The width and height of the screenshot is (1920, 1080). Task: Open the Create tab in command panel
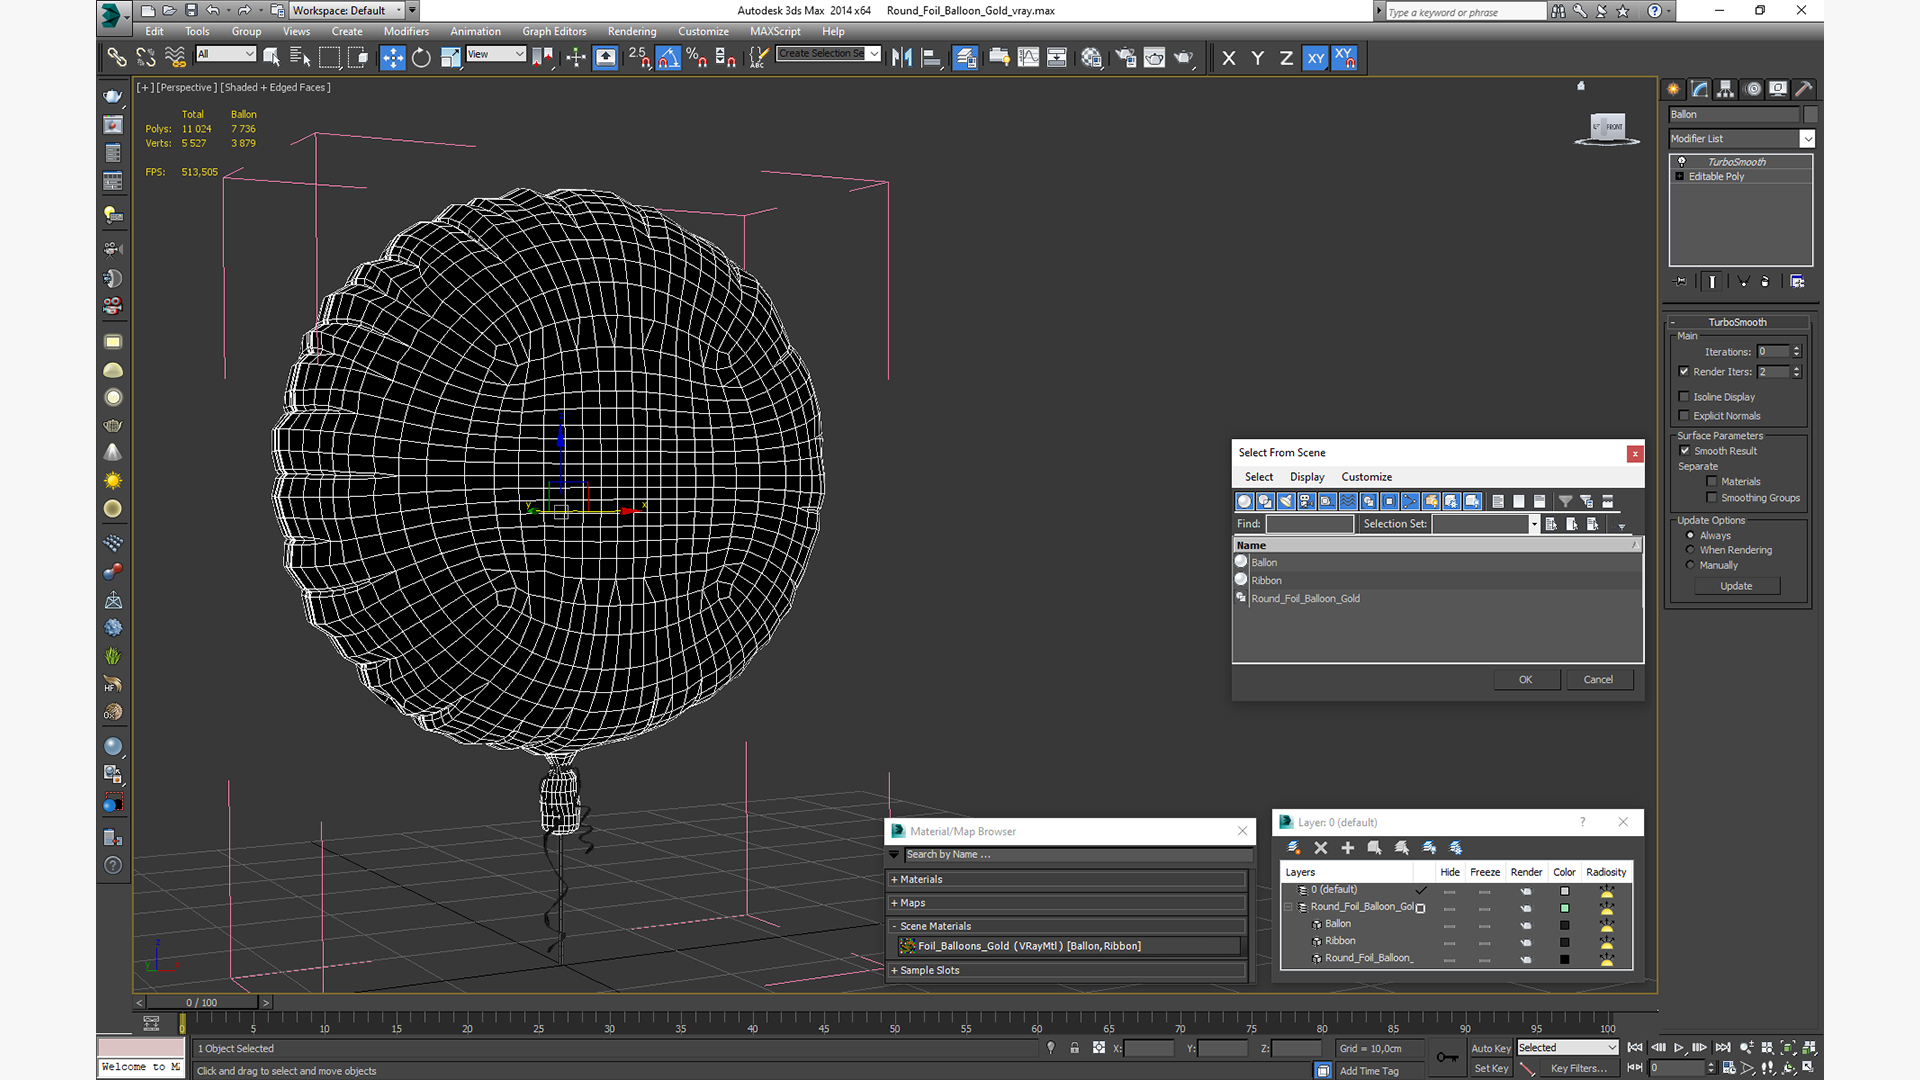tap(1673, 89)
